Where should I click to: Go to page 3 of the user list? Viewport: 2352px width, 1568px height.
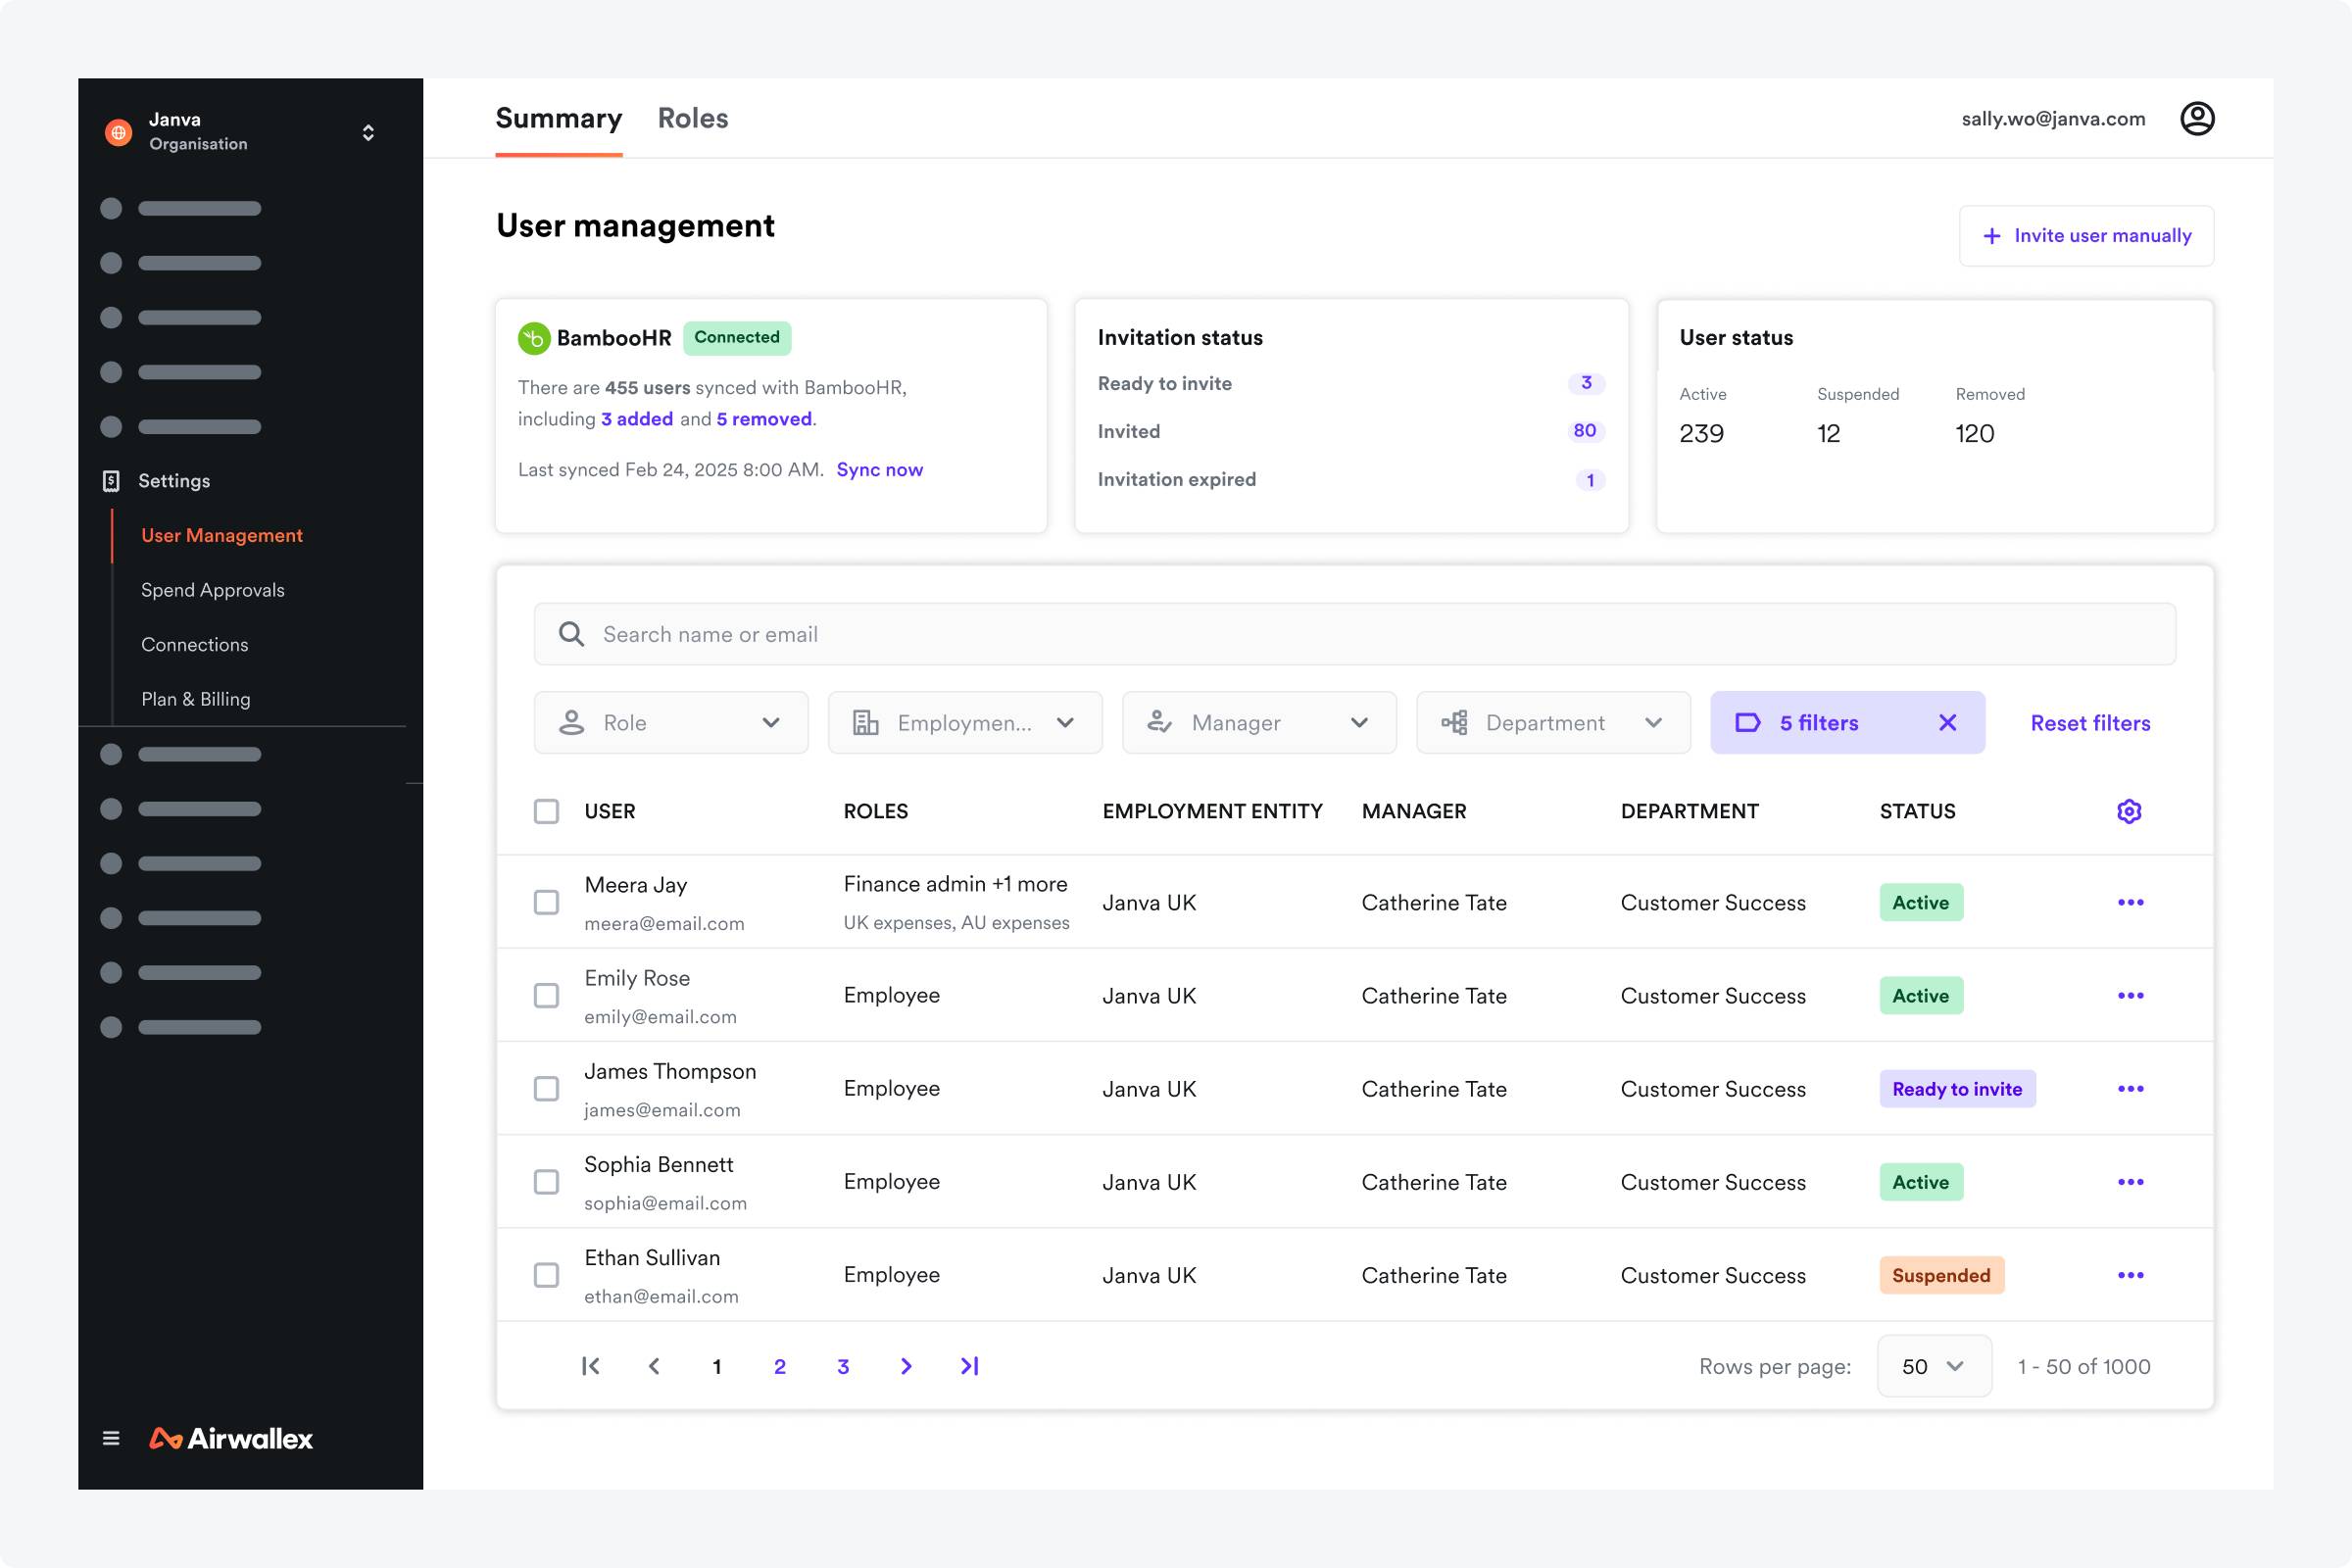coord(842,1366)
